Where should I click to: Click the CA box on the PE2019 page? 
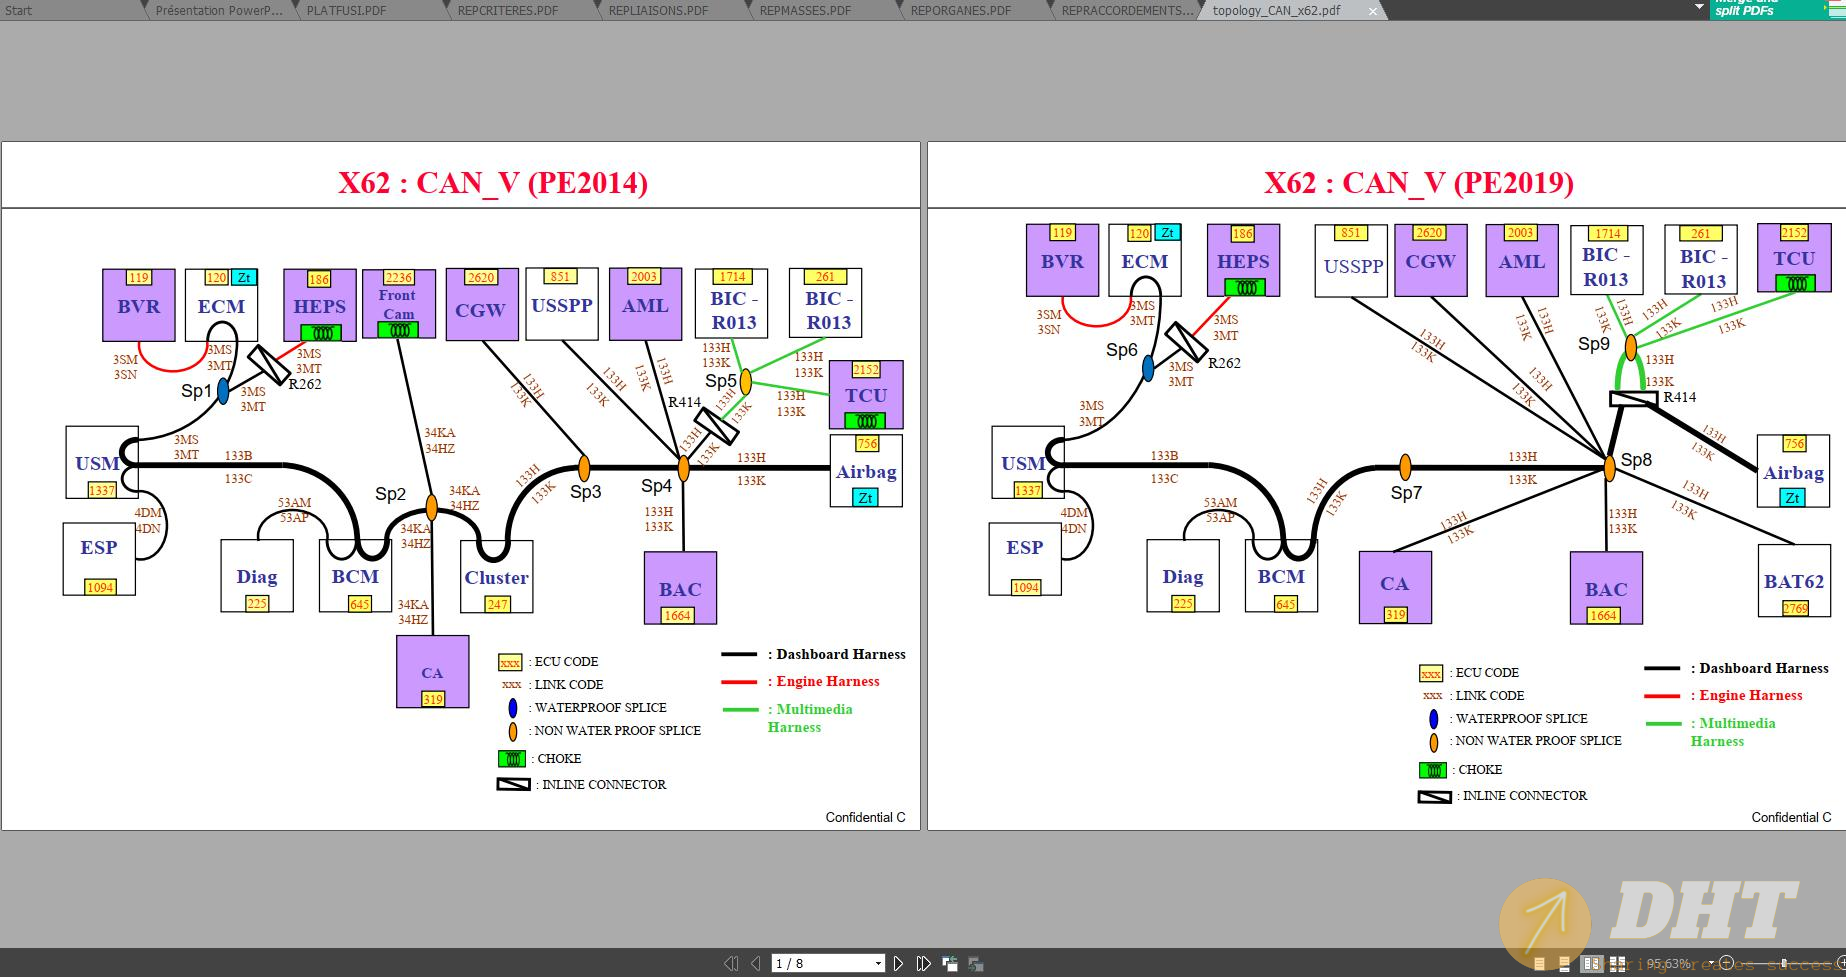point(1395,587)
